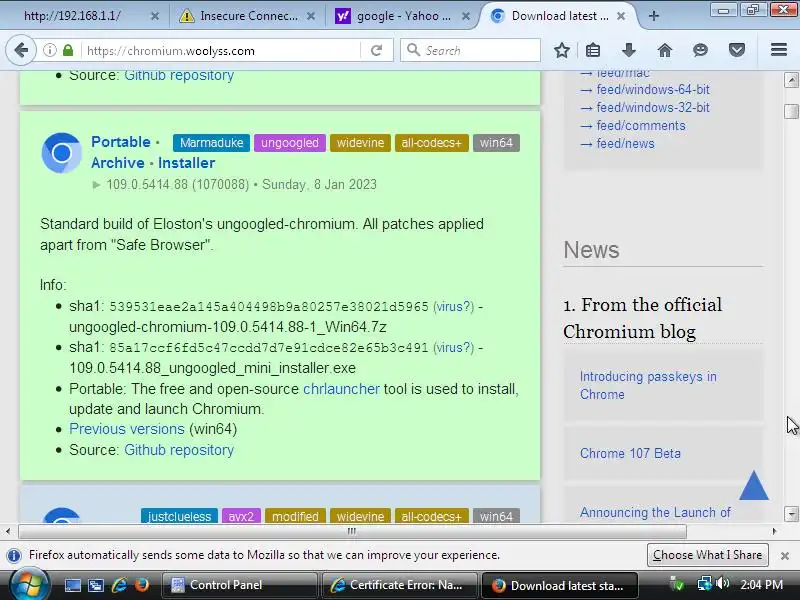Open the Installer download link
Screen dimensions: 800x600
(x=186, y=163)
